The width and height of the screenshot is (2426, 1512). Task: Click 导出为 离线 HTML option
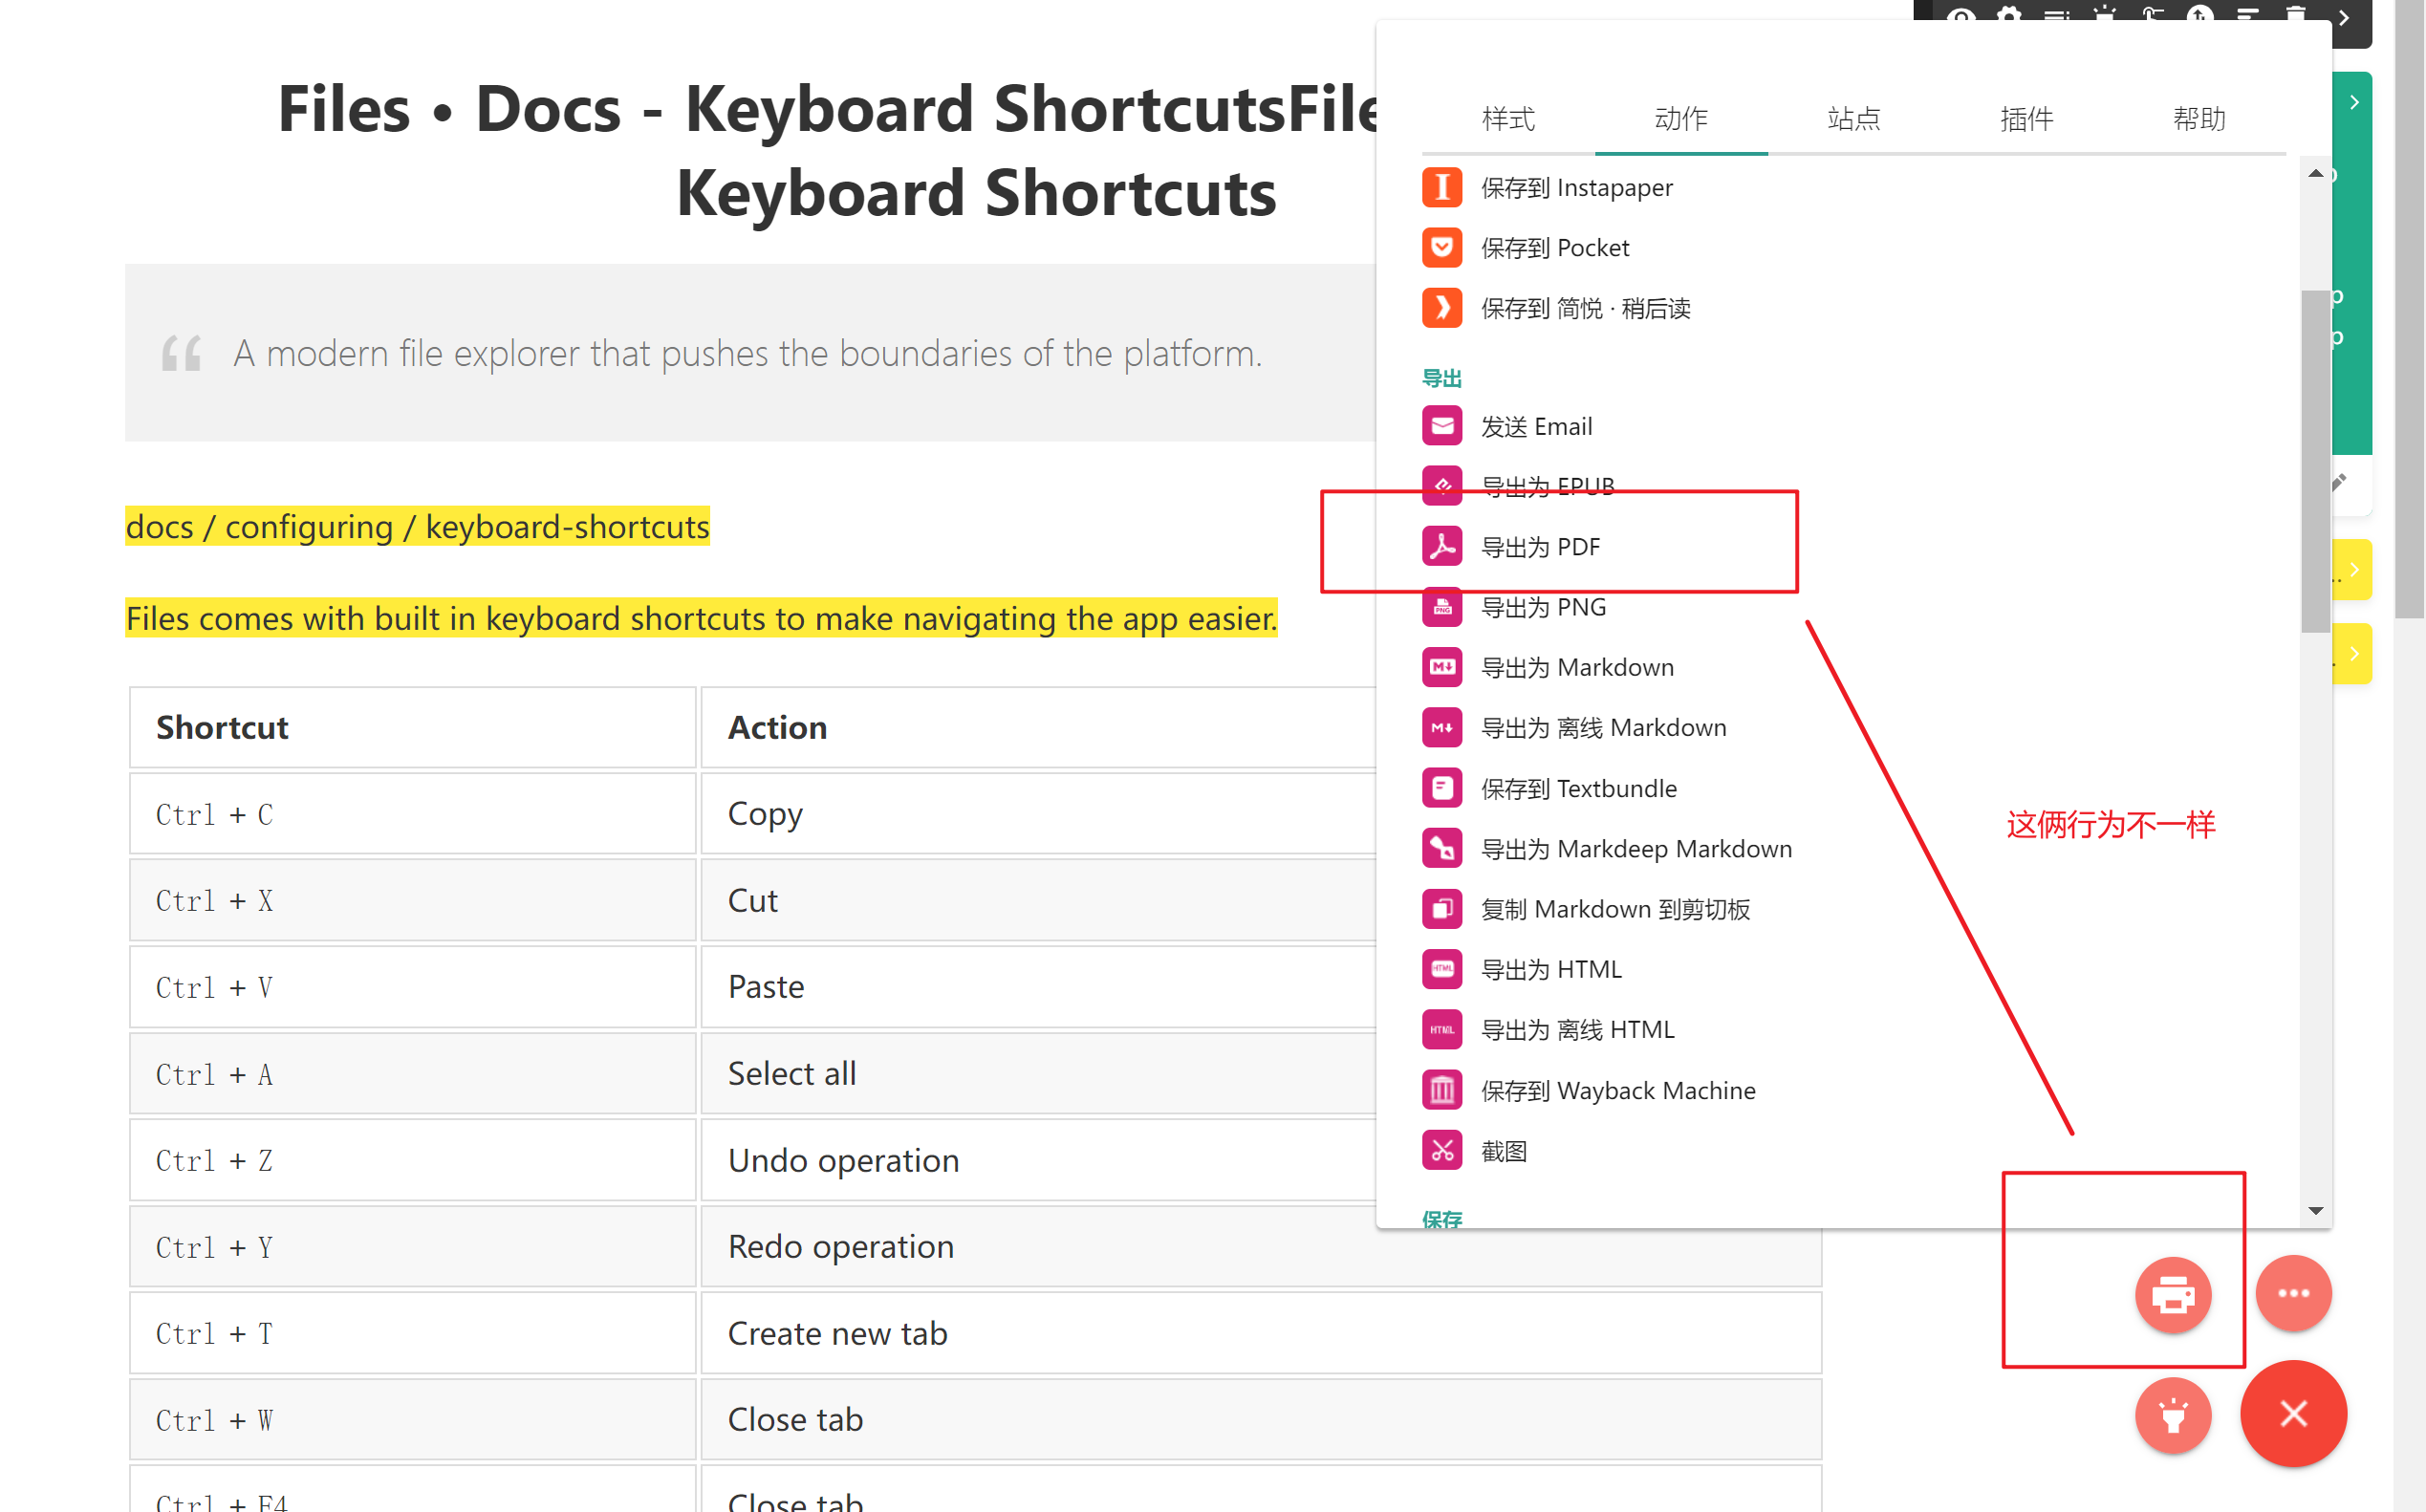[1576, 1029]
